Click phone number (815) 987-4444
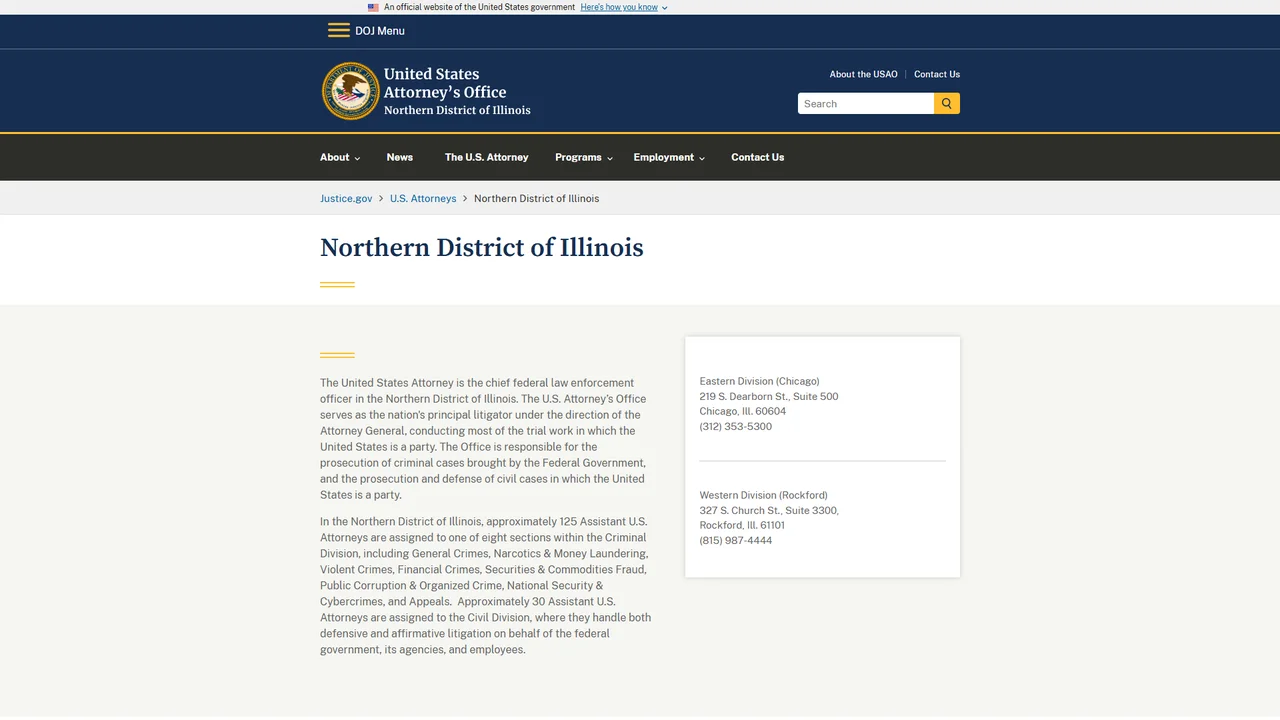Screen dimensions: 1280x720 pyautogui.click(x=736, y=540)
